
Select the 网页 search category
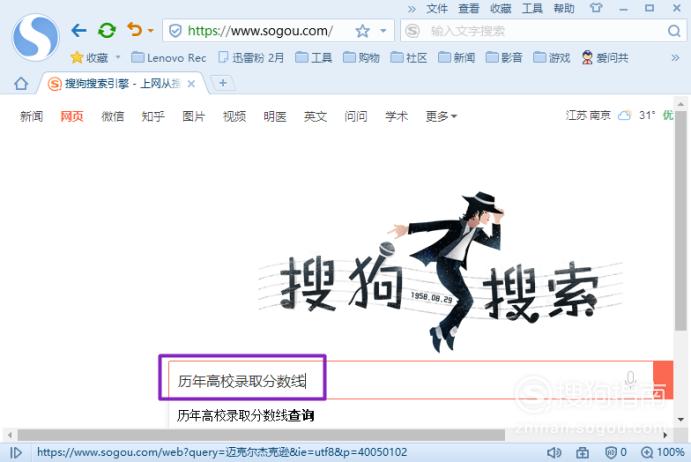pyautogui.click(x=72, y=116)
